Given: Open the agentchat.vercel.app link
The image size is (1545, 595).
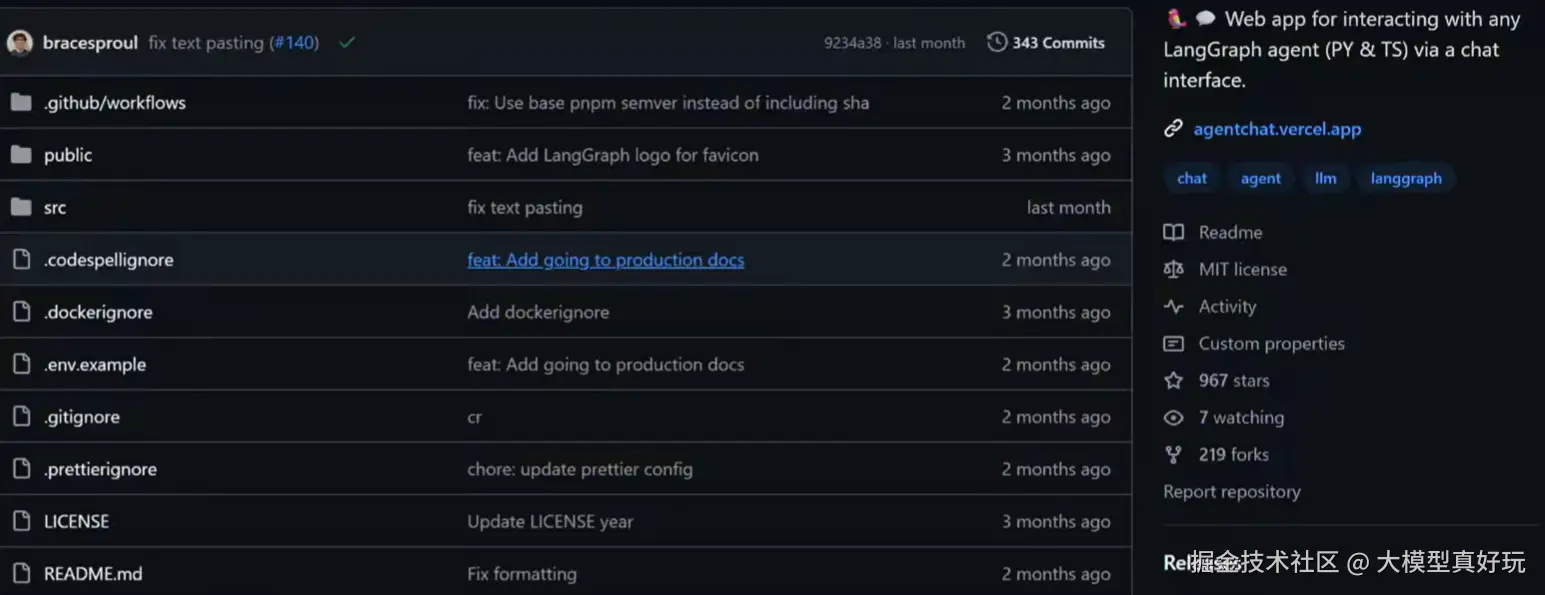Looking at the screenshot, I should (x=1277, y=129).
